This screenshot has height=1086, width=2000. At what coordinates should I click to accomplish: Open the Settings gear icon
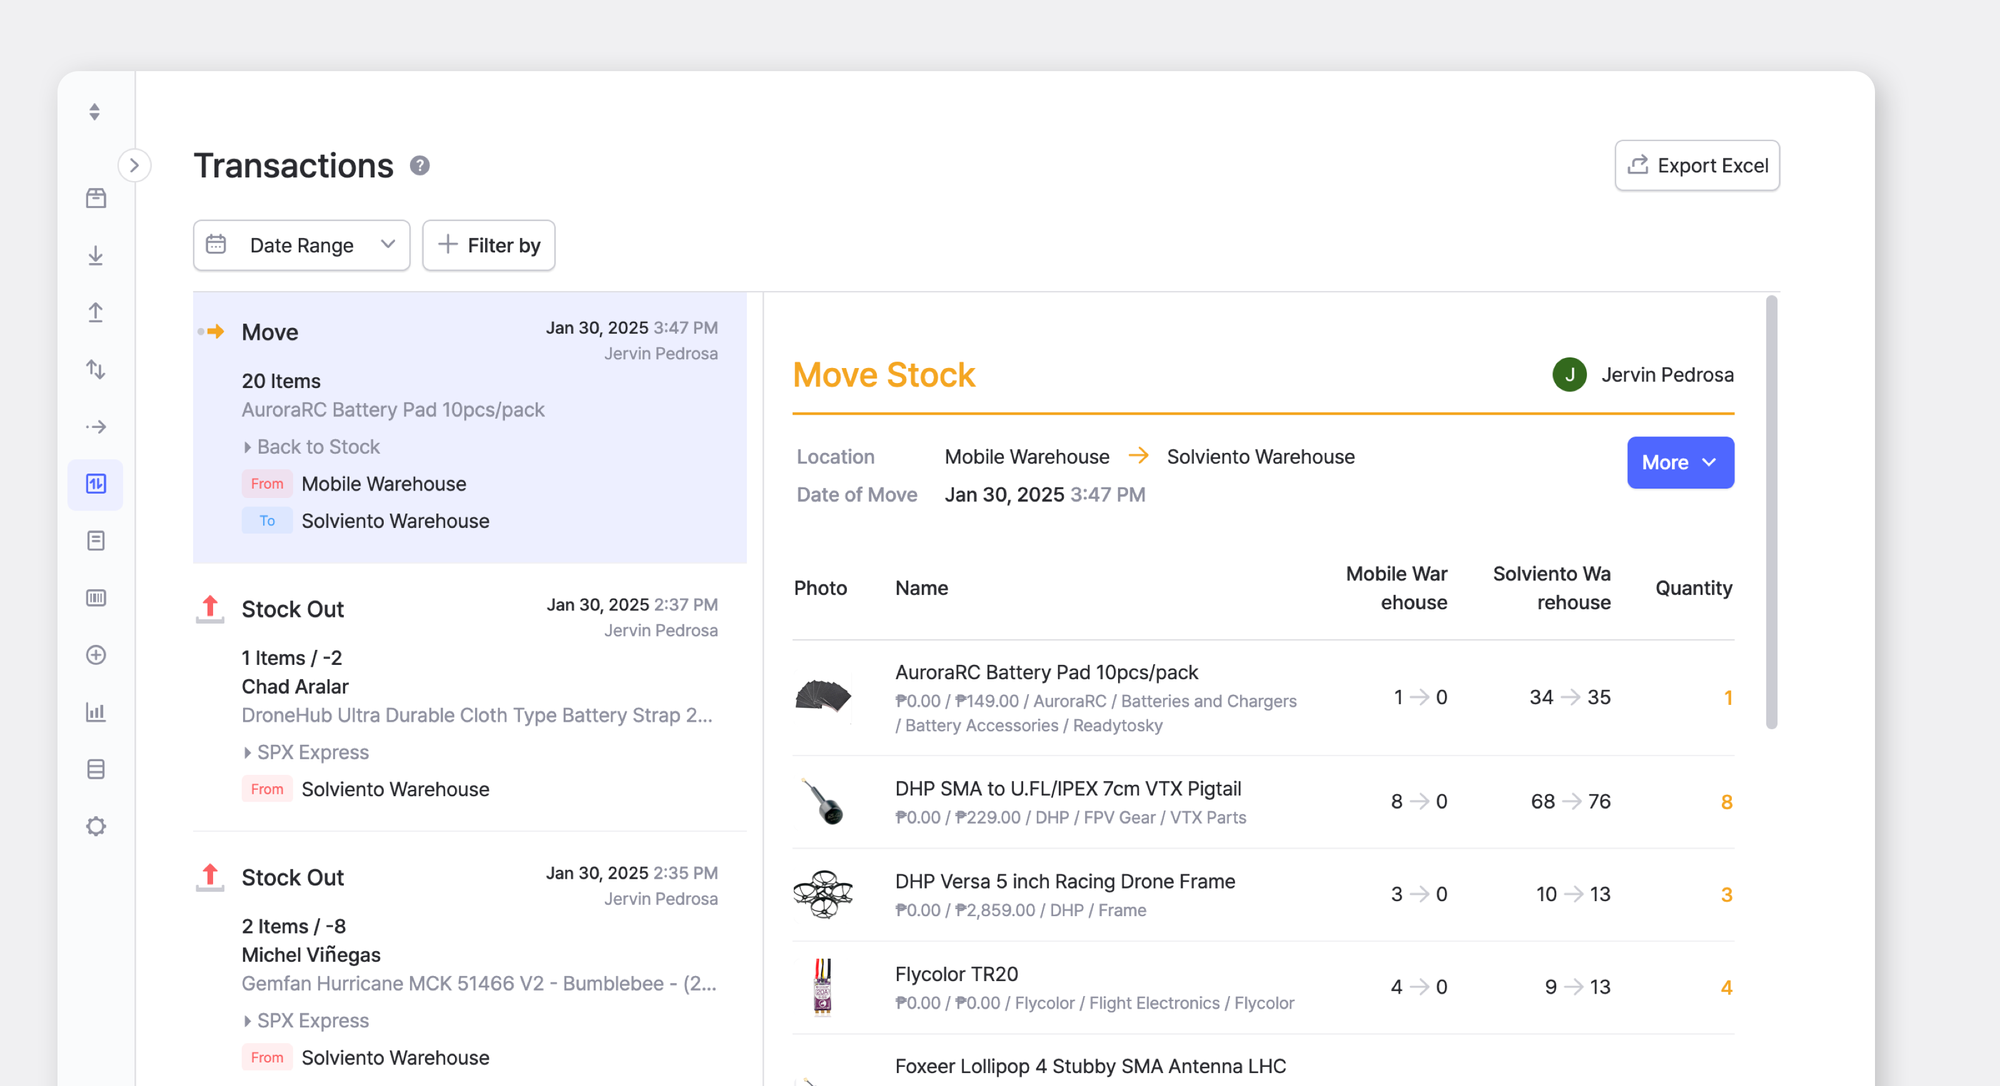(95, 826)
